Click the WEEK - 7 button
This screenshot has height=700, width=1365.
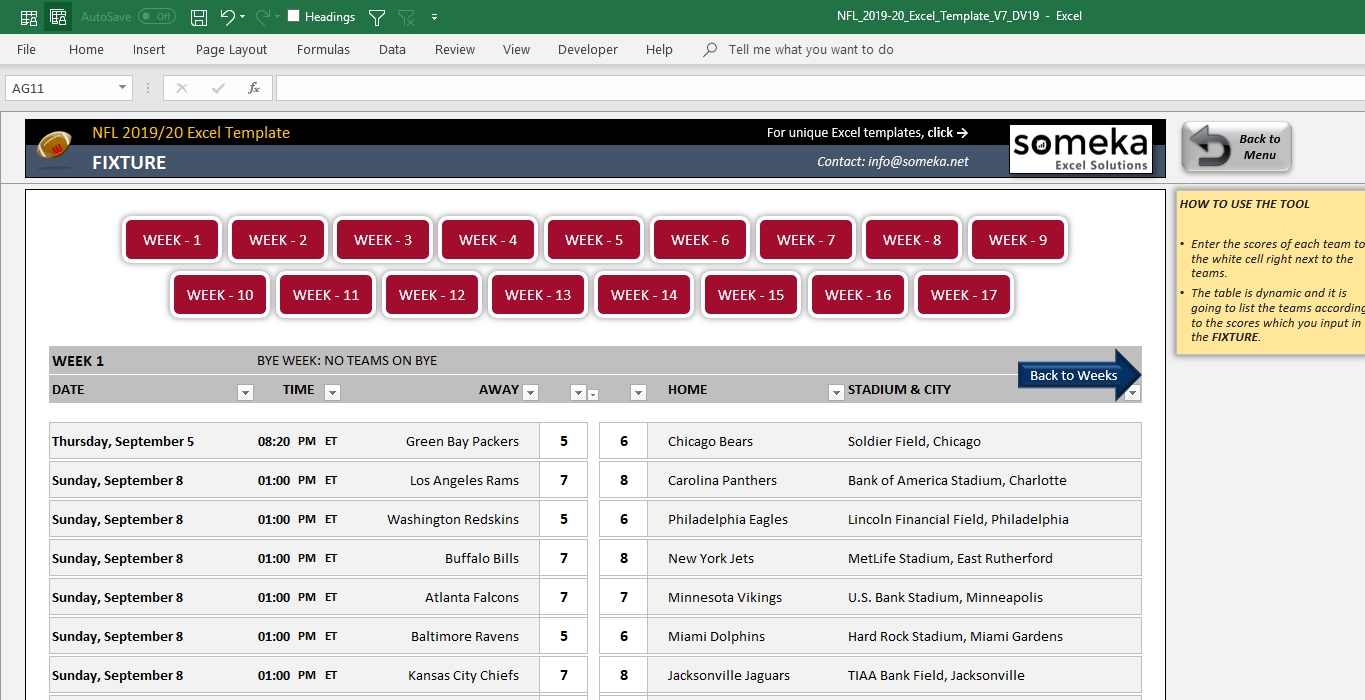tap(806, 240)
